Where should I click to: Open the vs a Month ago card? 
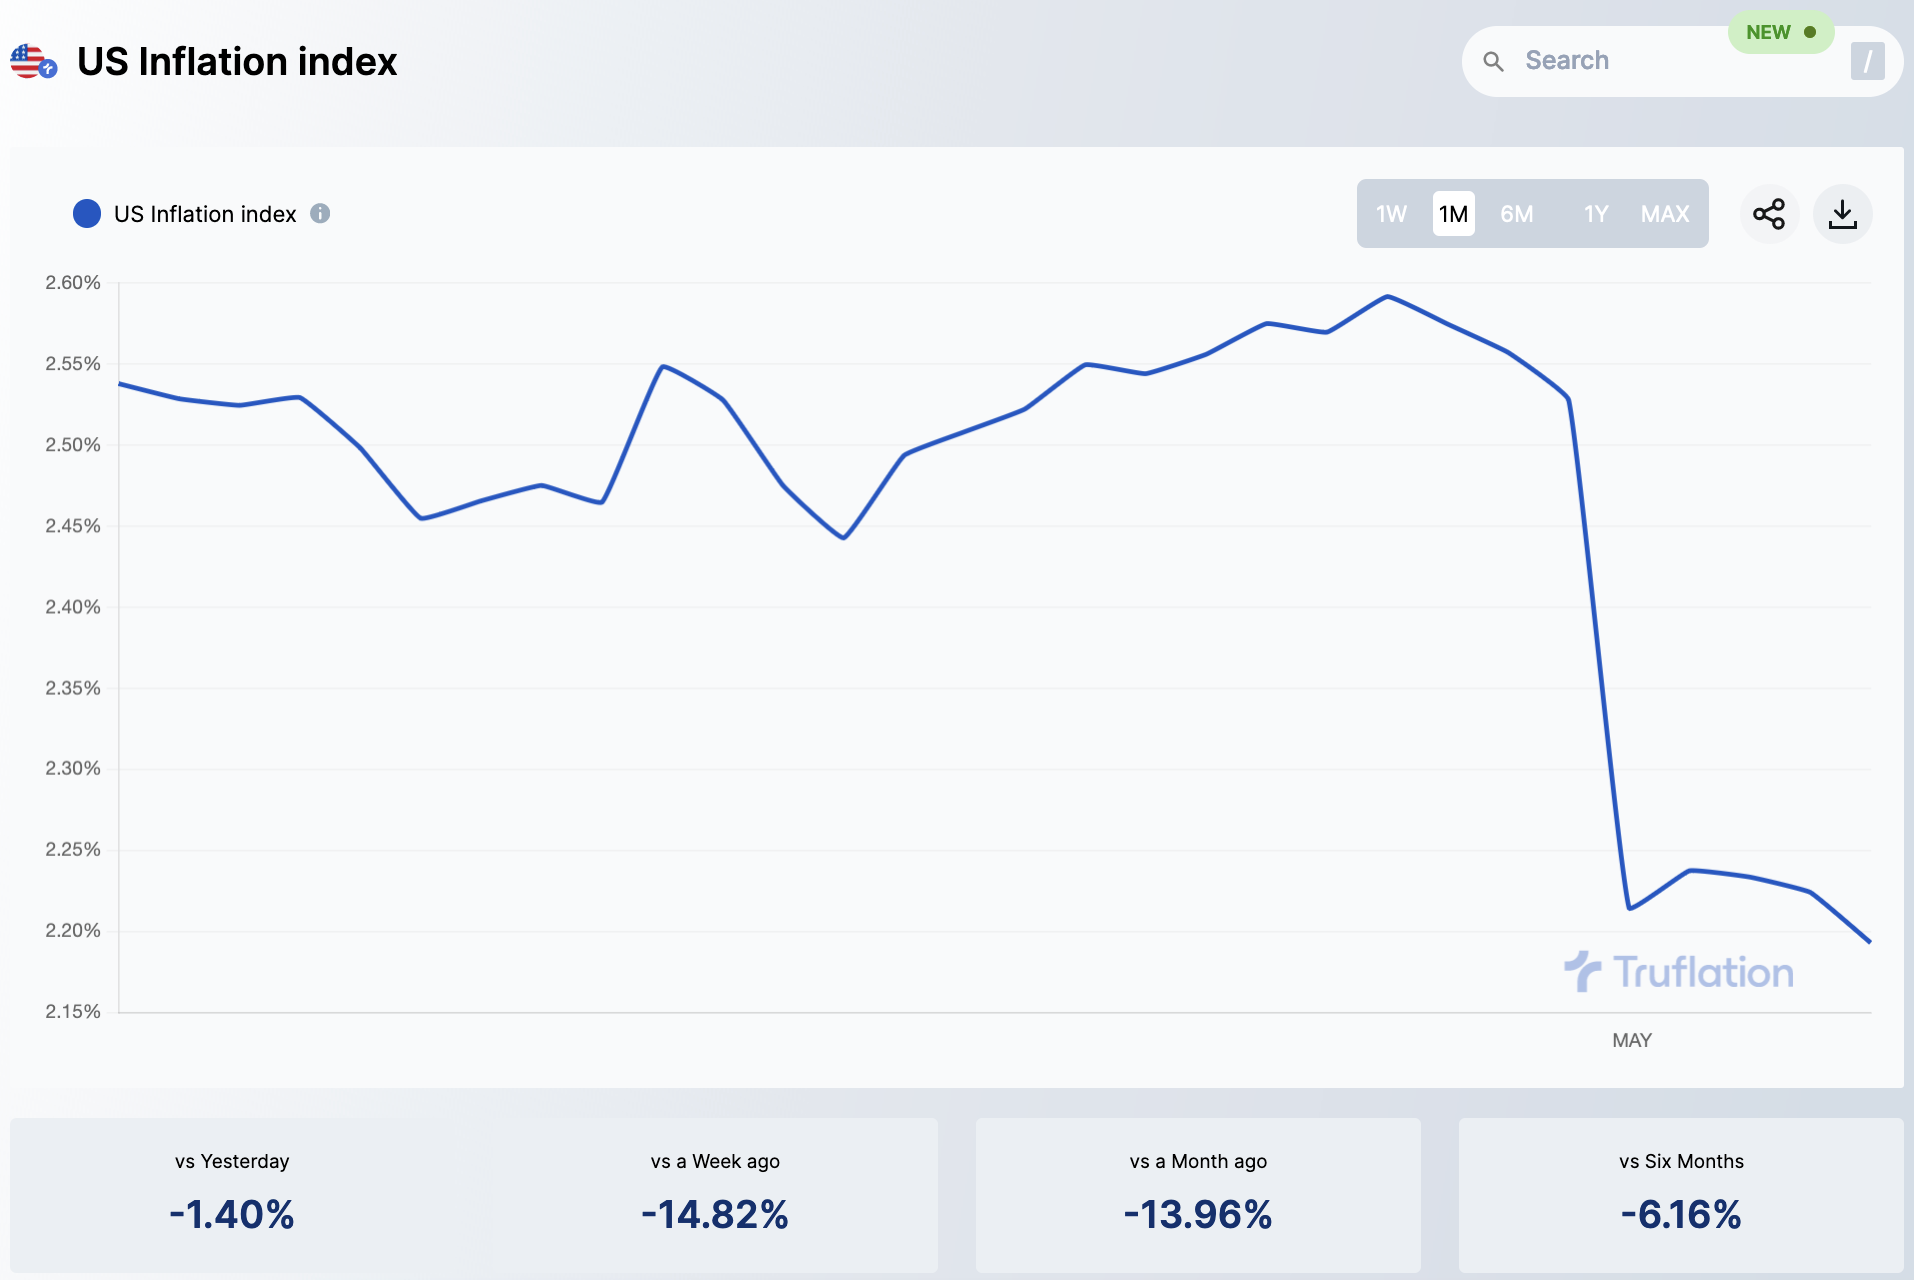tap(1198, 1195)
